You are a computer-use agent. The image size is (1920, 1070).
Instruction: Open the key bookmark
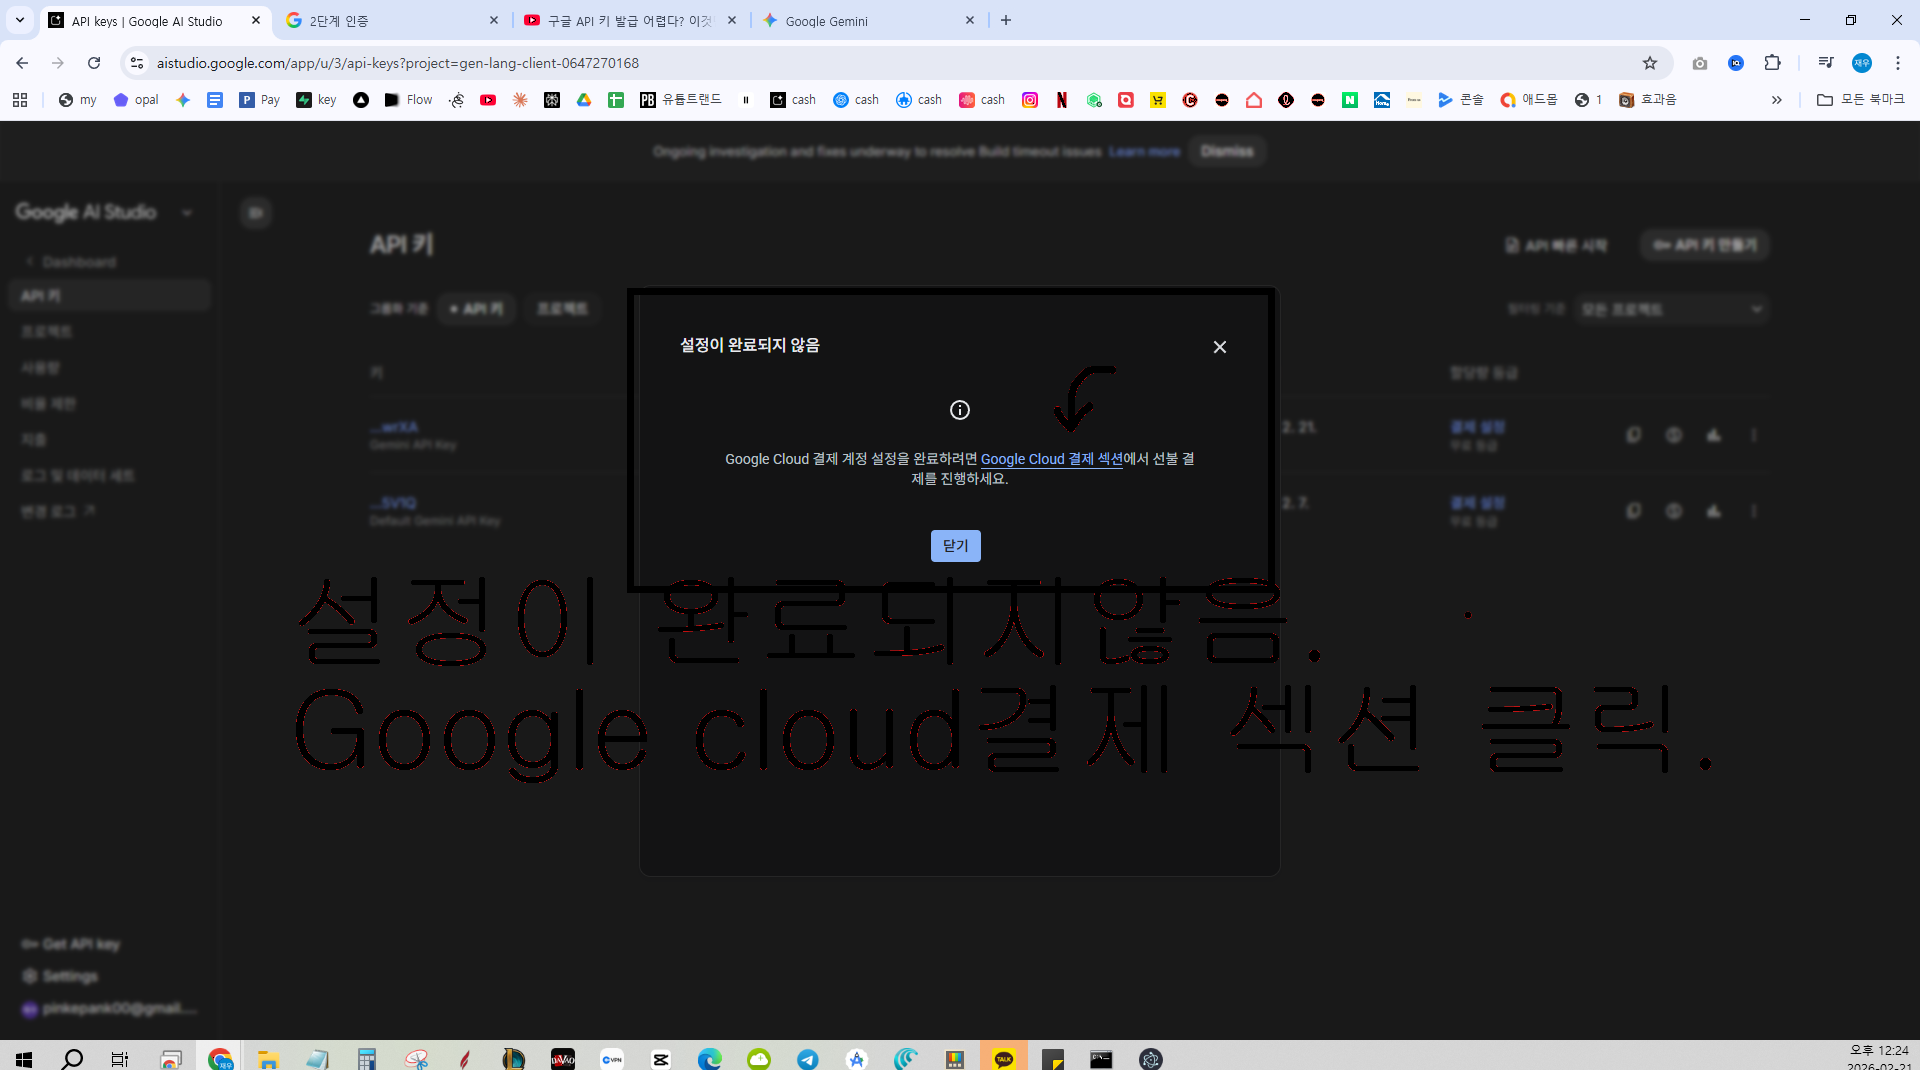tap(316, 100)
